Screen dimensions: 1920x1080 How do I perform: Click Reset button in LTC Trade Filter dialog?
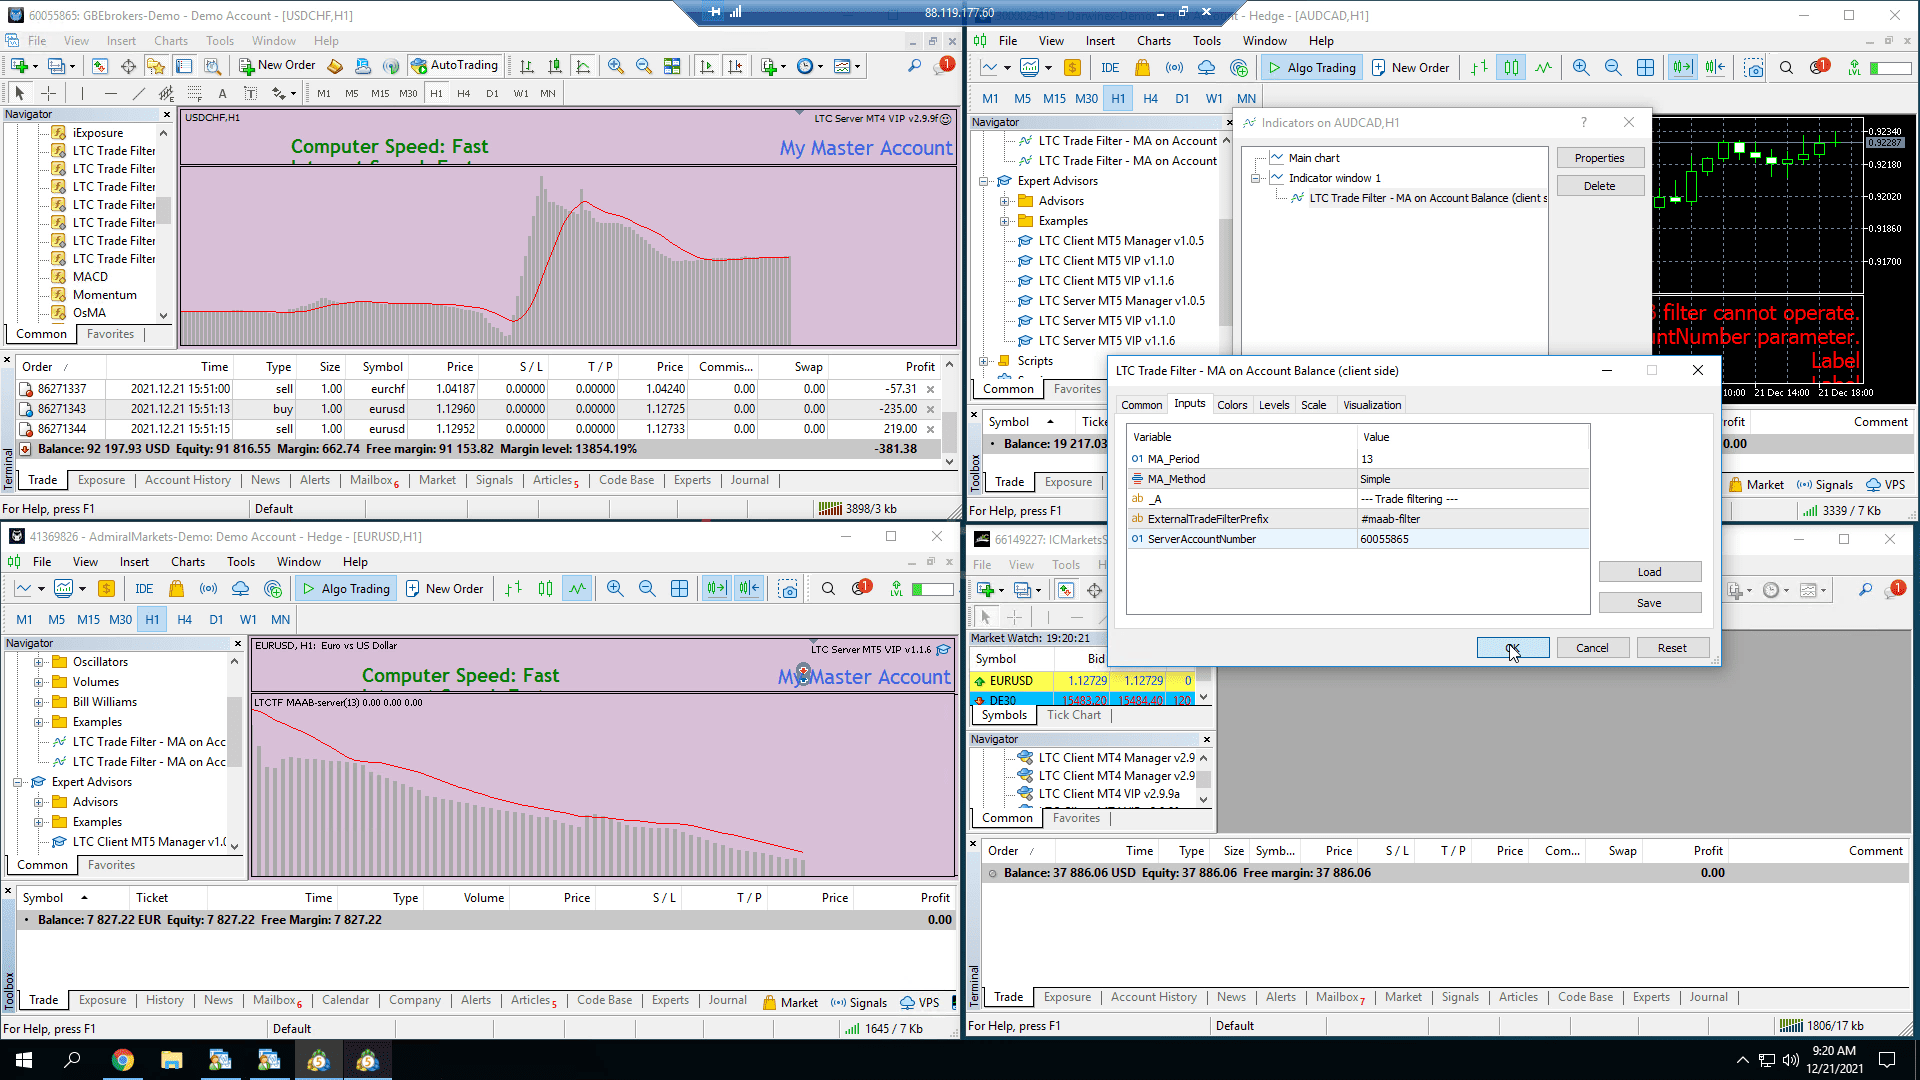[1672, 648]
